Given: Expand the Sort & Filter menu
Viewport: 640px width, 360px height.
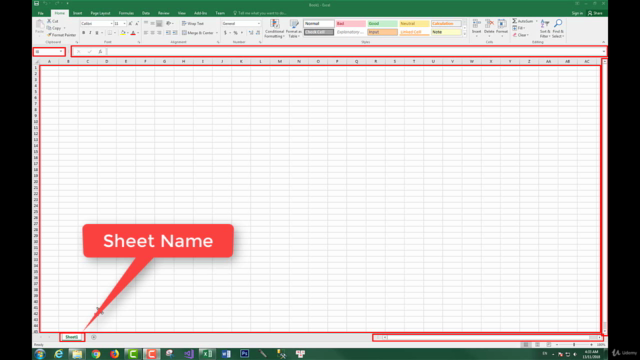Looking at the screenshot, I should pos(545,29).
